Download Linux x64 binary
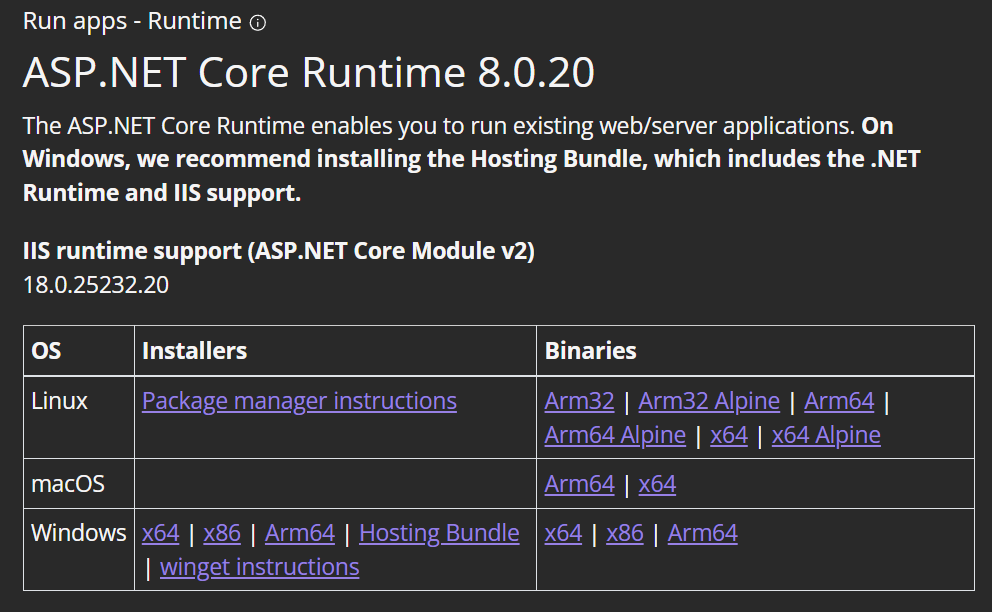This screenshot has height=612, width=992. pos(729,435)
